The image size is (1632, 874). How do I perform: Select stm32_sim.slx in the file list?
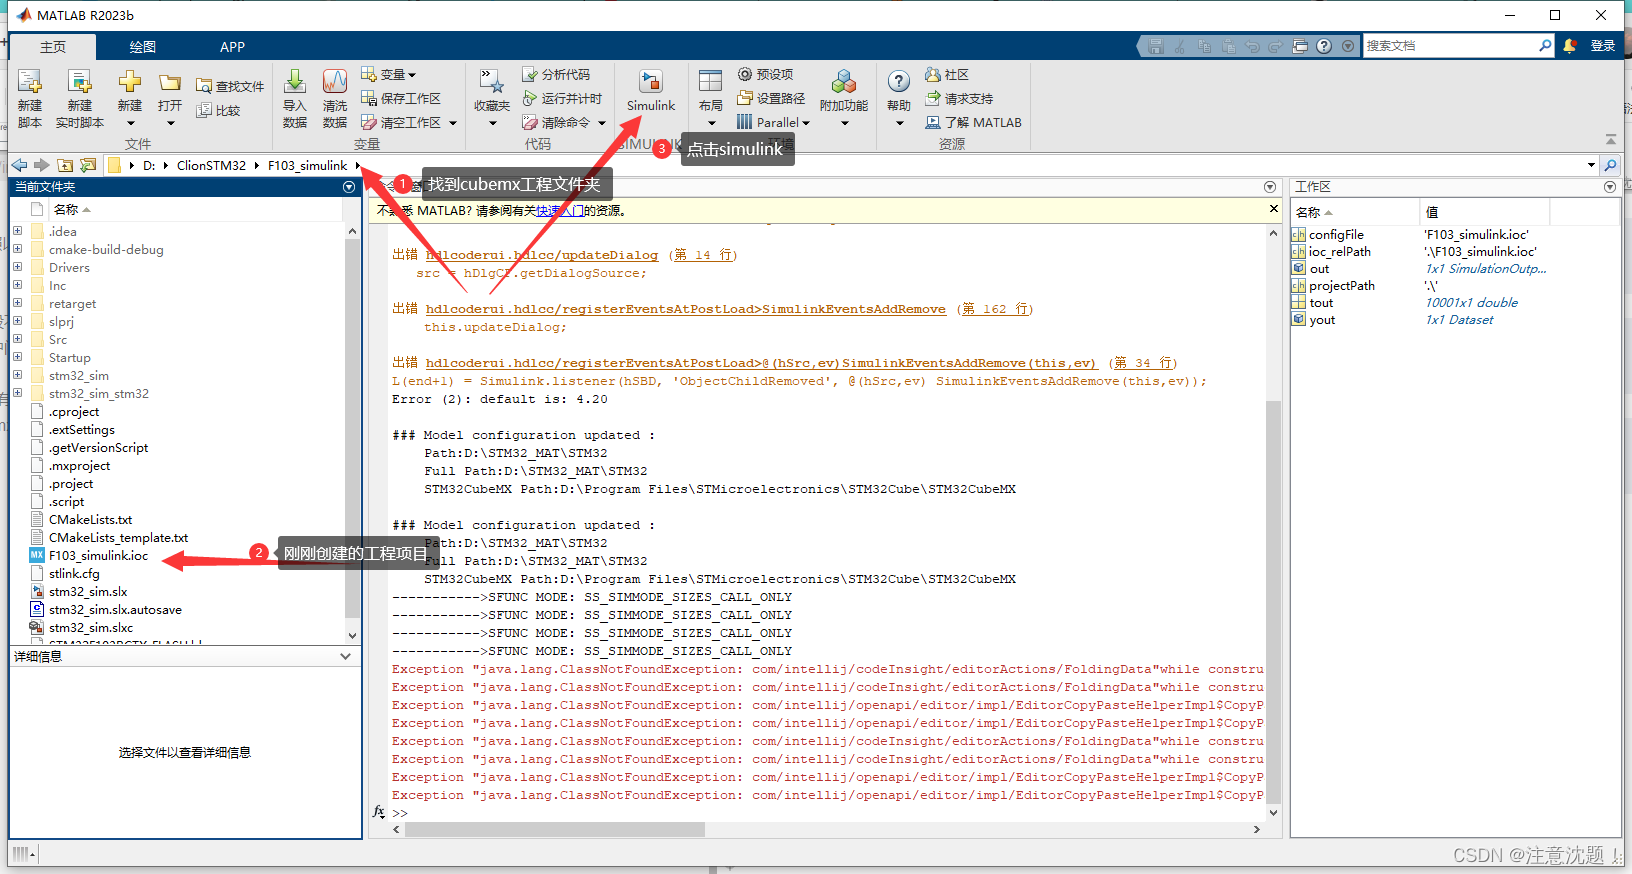[88, 592]
